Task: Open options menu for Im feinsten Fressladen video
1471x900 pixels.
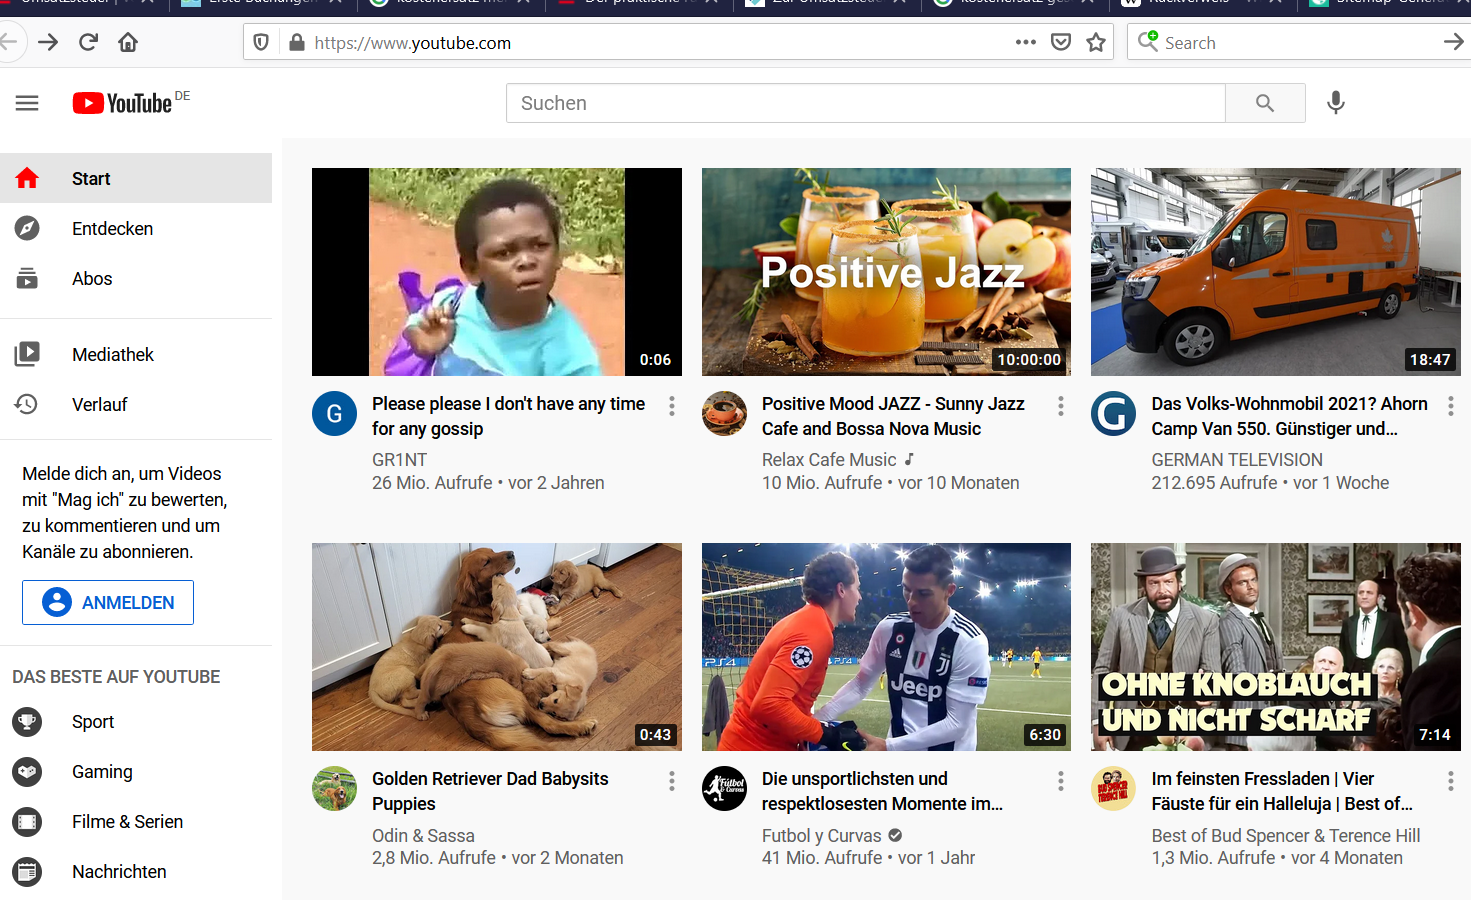Action: tap(1451, 781)
